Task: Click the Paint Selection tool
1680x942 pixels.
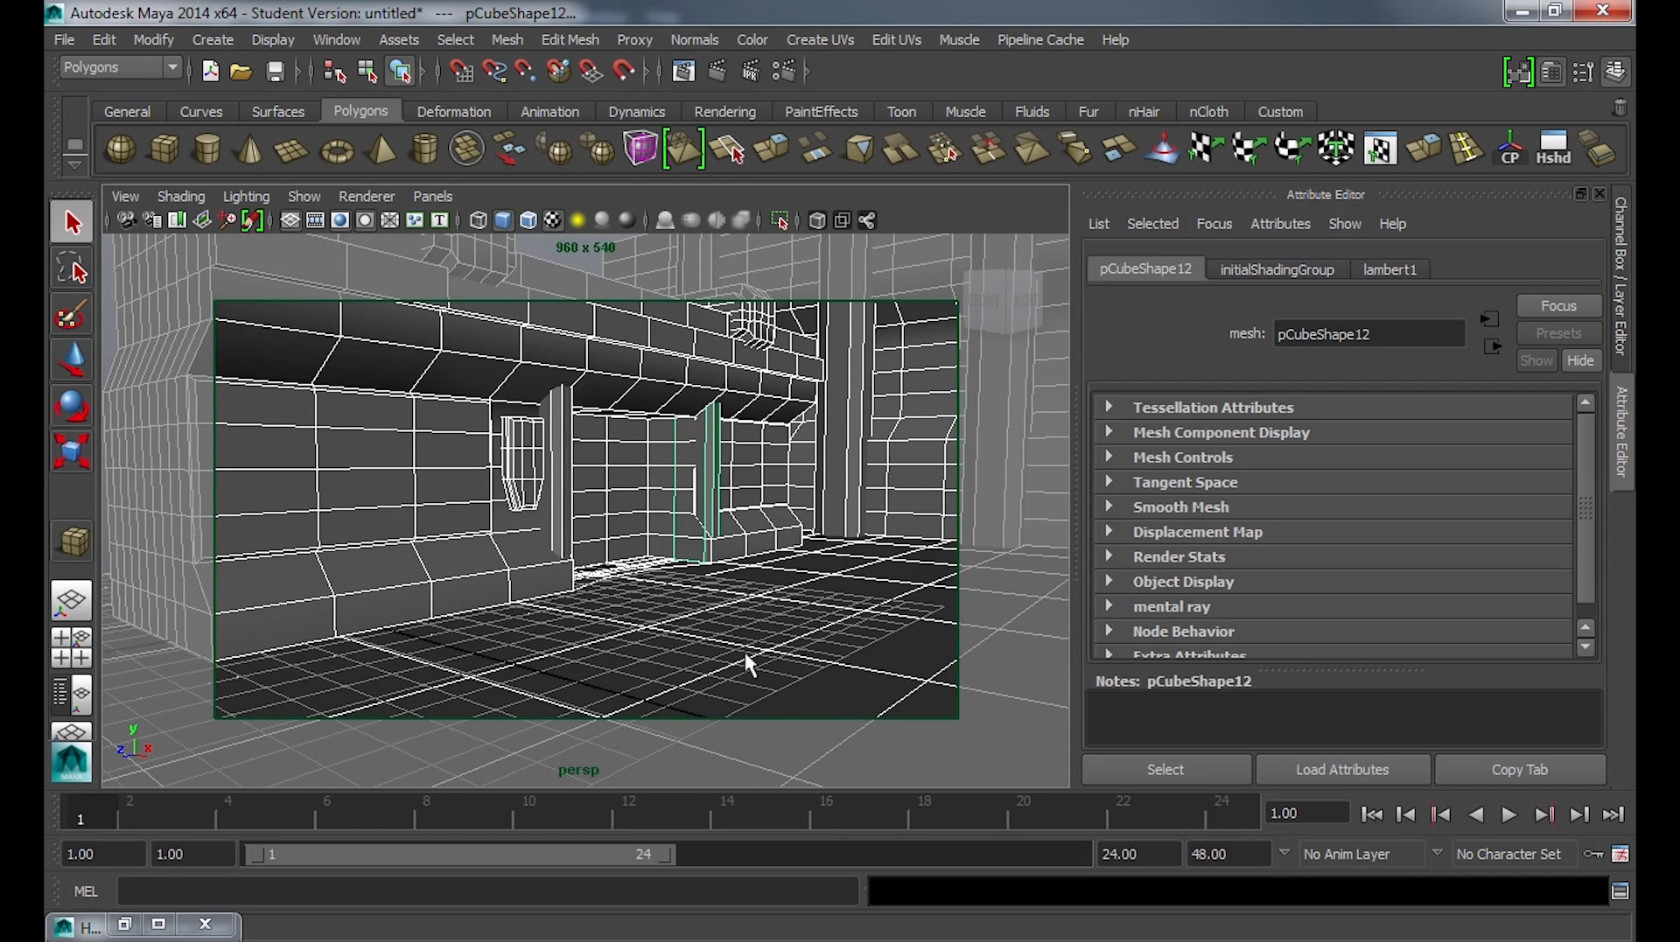Action: [71, 316]
